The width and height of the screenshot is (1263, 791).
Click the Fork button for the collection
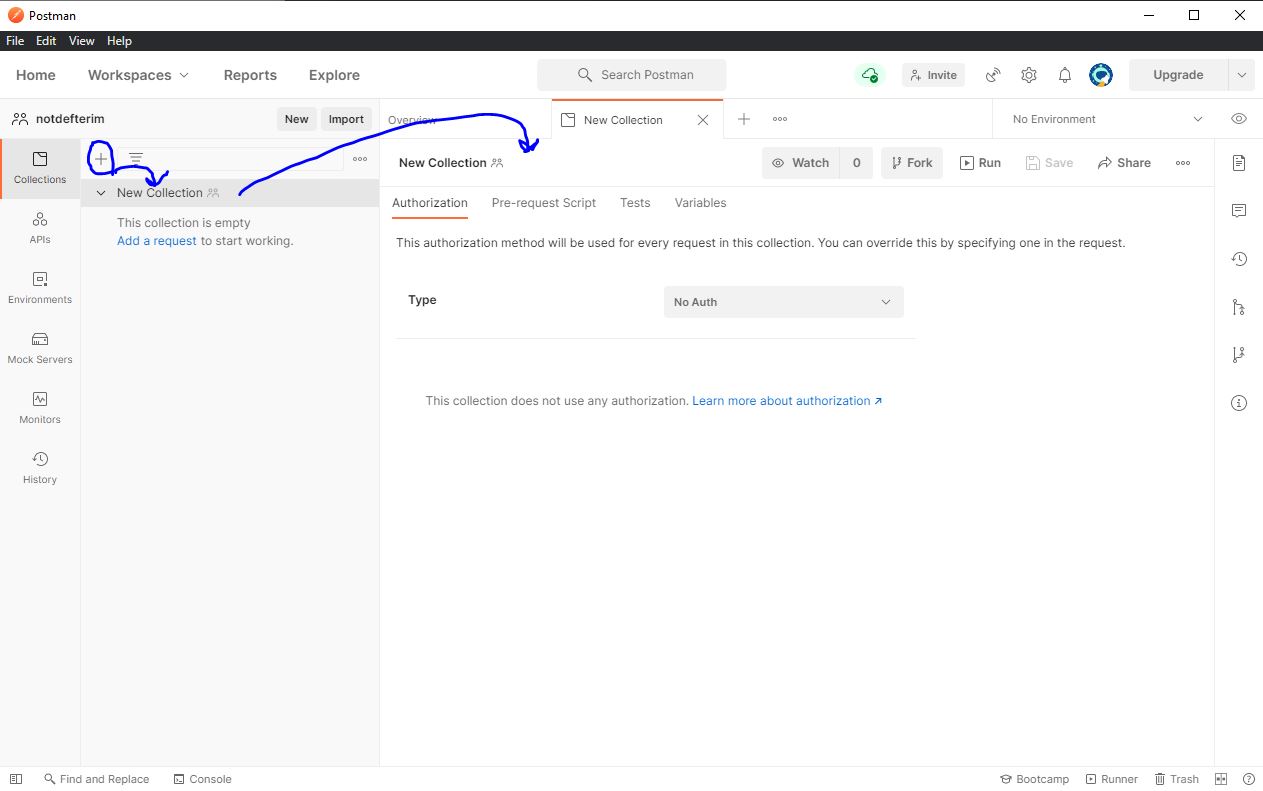[x=911, y=162]
